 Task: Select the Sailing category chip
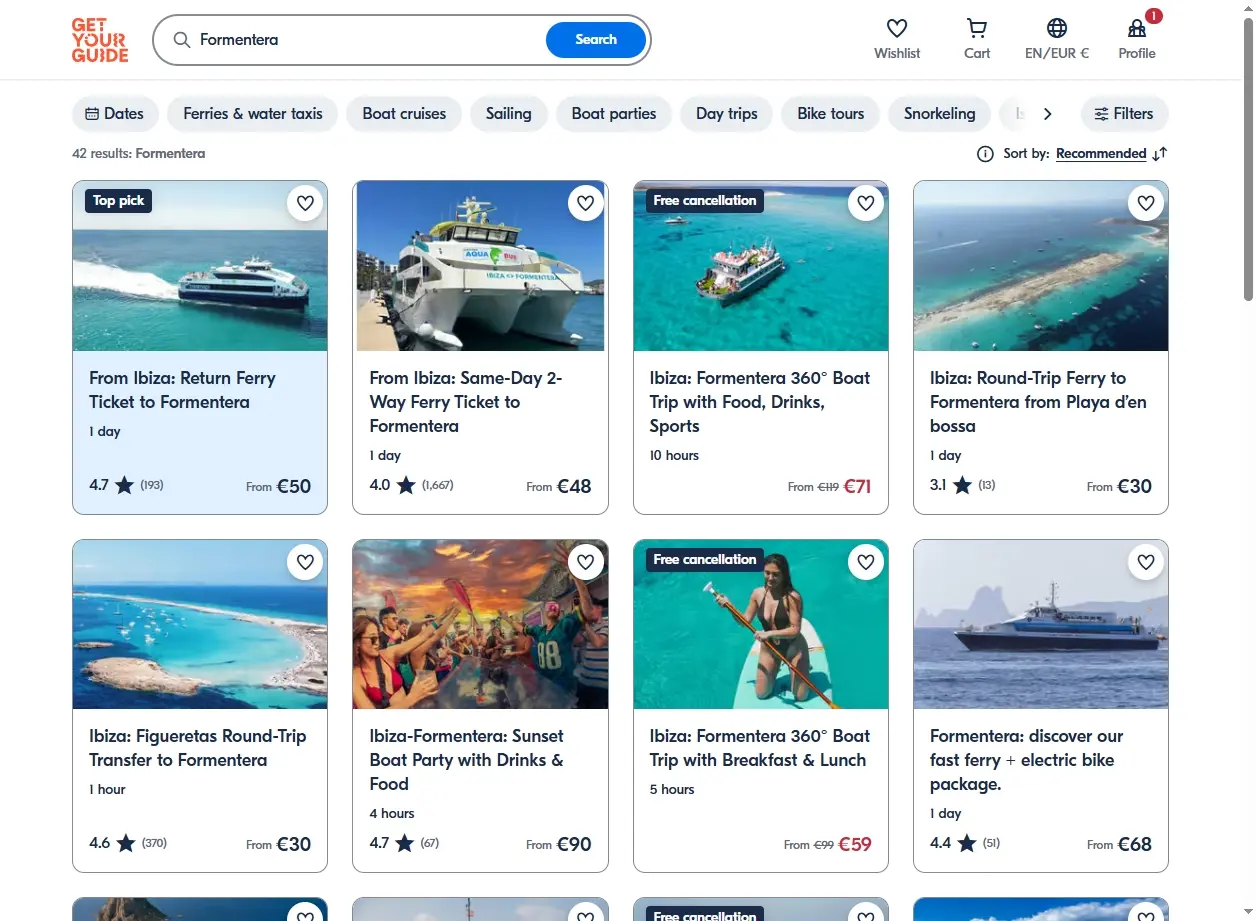[x=508, y=114]
